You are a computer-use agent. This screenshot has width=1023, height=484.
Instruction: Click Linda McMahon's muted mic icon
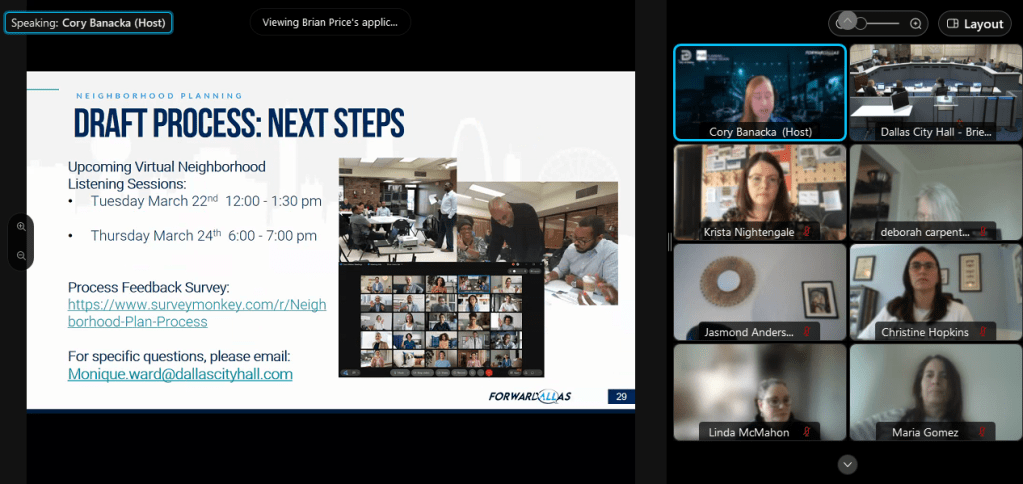(x=807, y=432)
